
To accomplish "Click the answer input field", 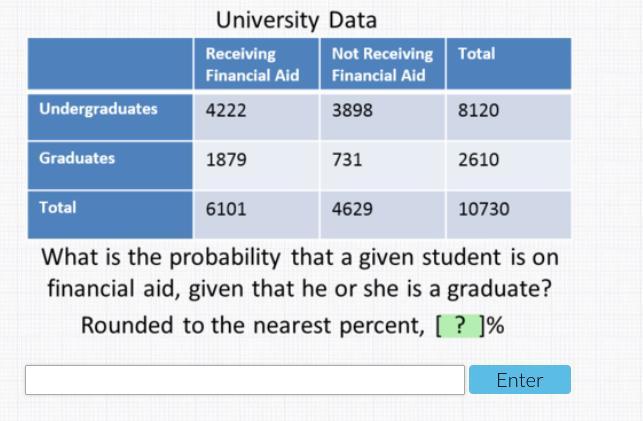I will click(245, 380).
